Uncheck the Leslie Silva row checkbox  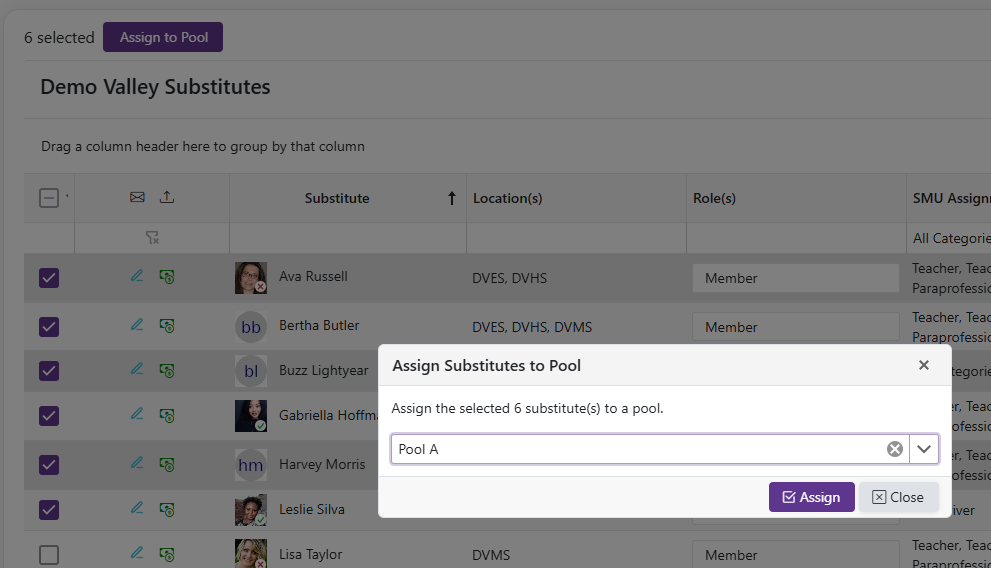click(x=49, y=510)
